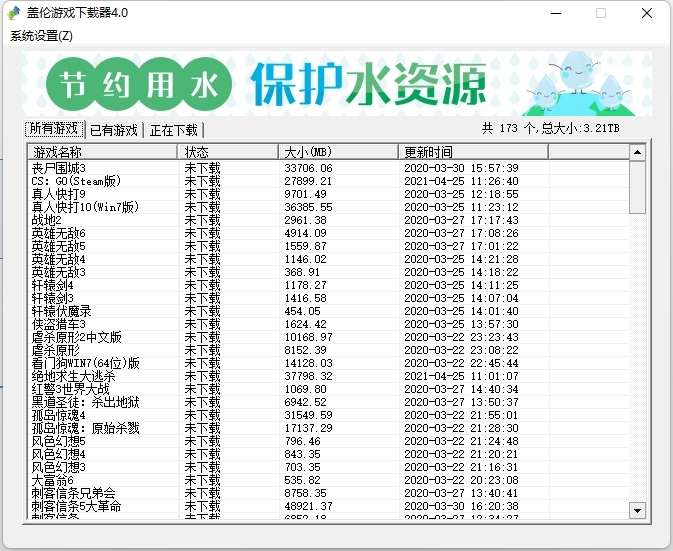The width and height of the screenshot is (673, 551).
Task: Click size value 48921.37
Action: tap(308, 506)
